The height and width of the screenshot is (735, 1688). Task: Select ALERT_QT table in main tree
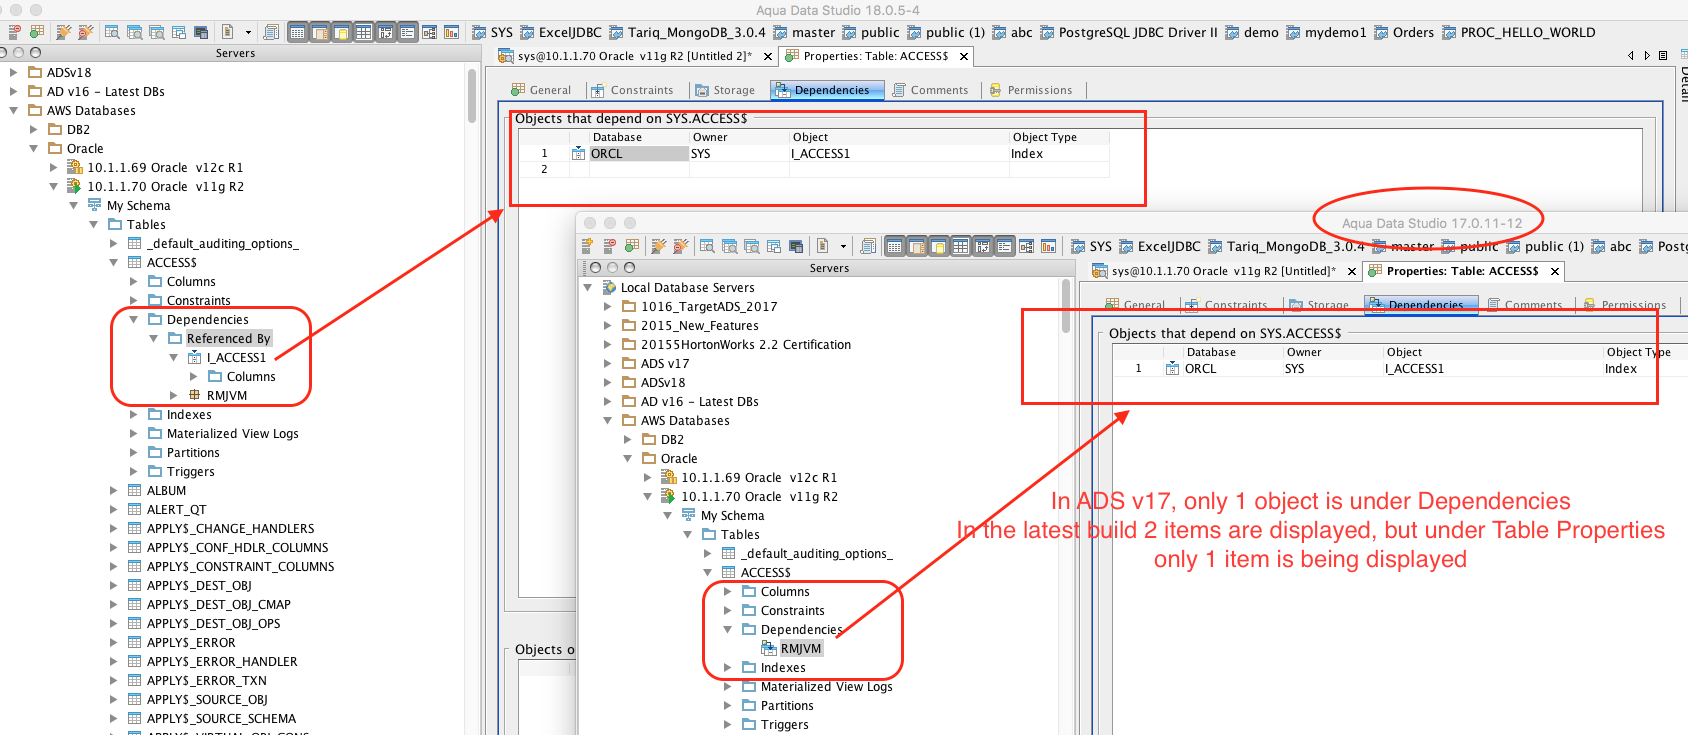pos(177,510)
